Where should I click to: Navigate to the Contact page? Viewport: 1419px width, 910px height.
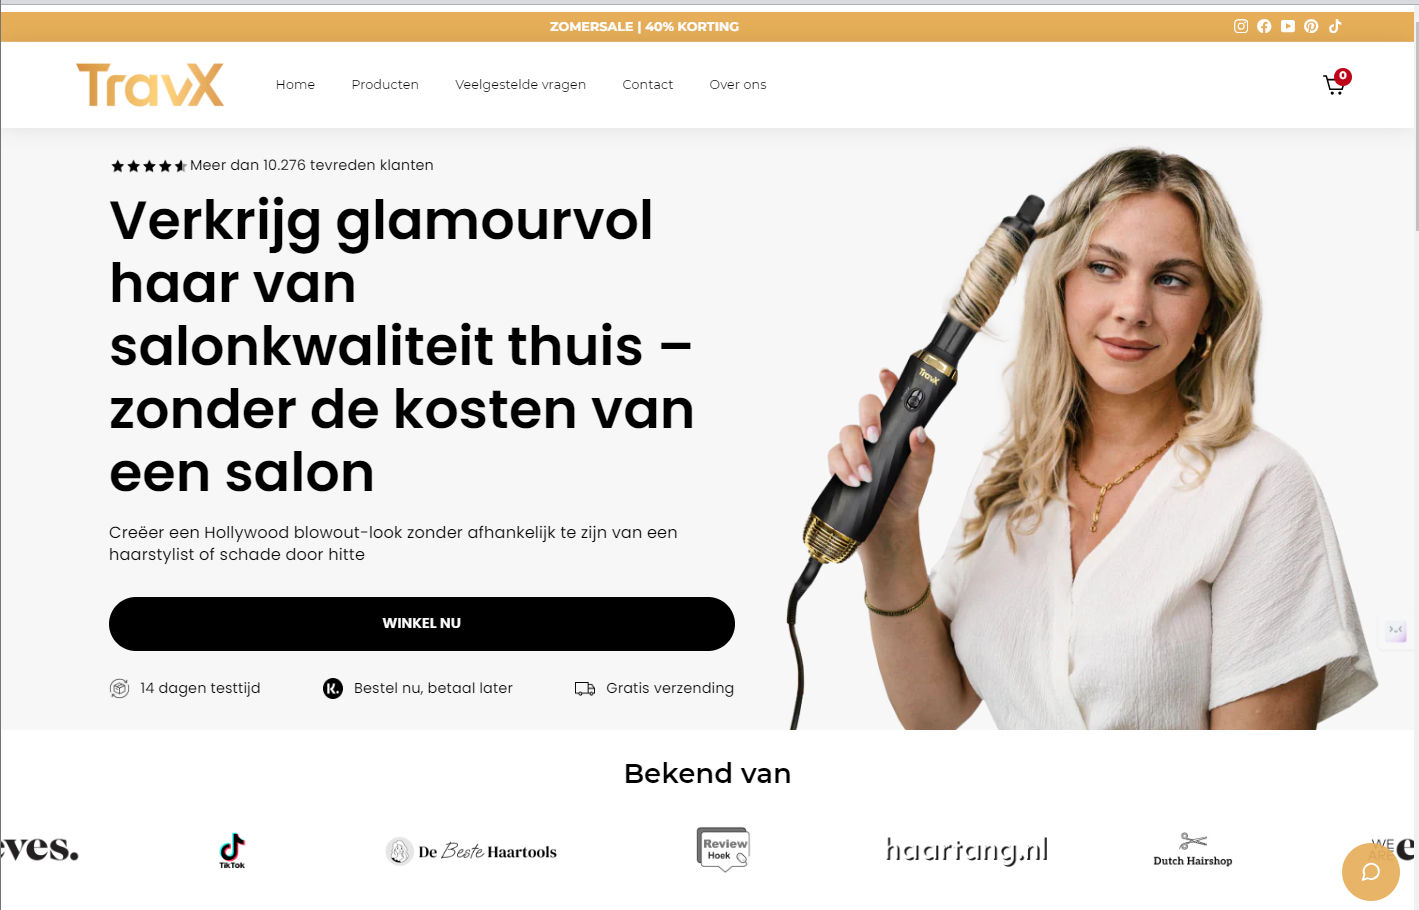coord(648,85)
